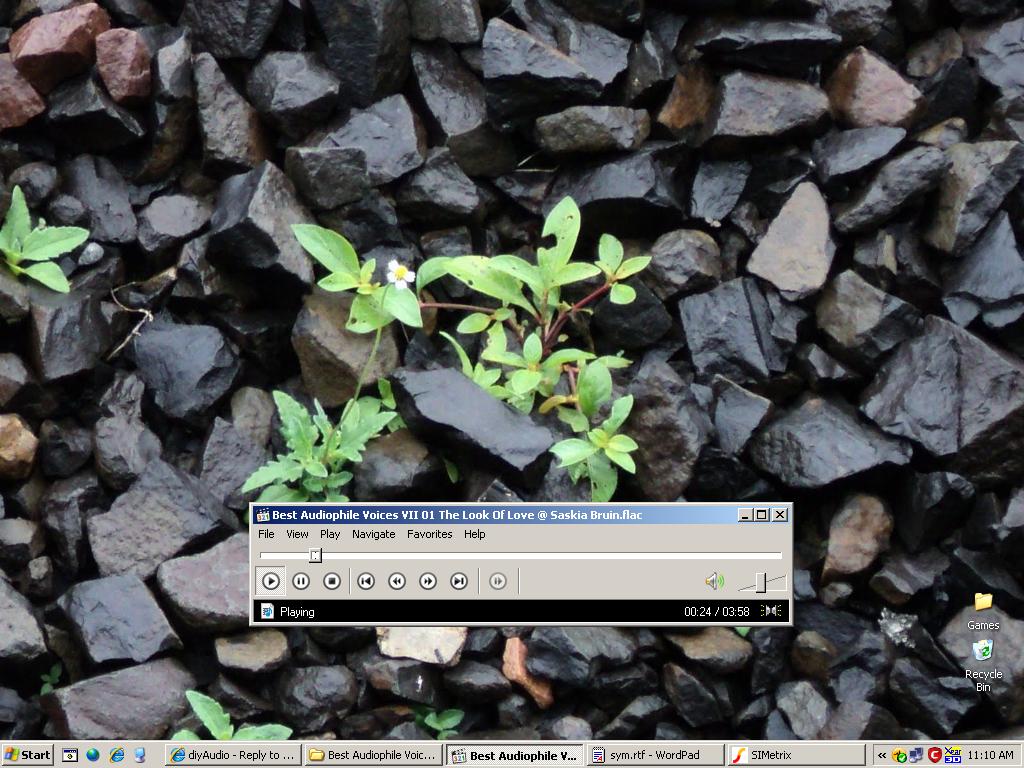Click the fast-forward (increase speed) button

point(428,581)
